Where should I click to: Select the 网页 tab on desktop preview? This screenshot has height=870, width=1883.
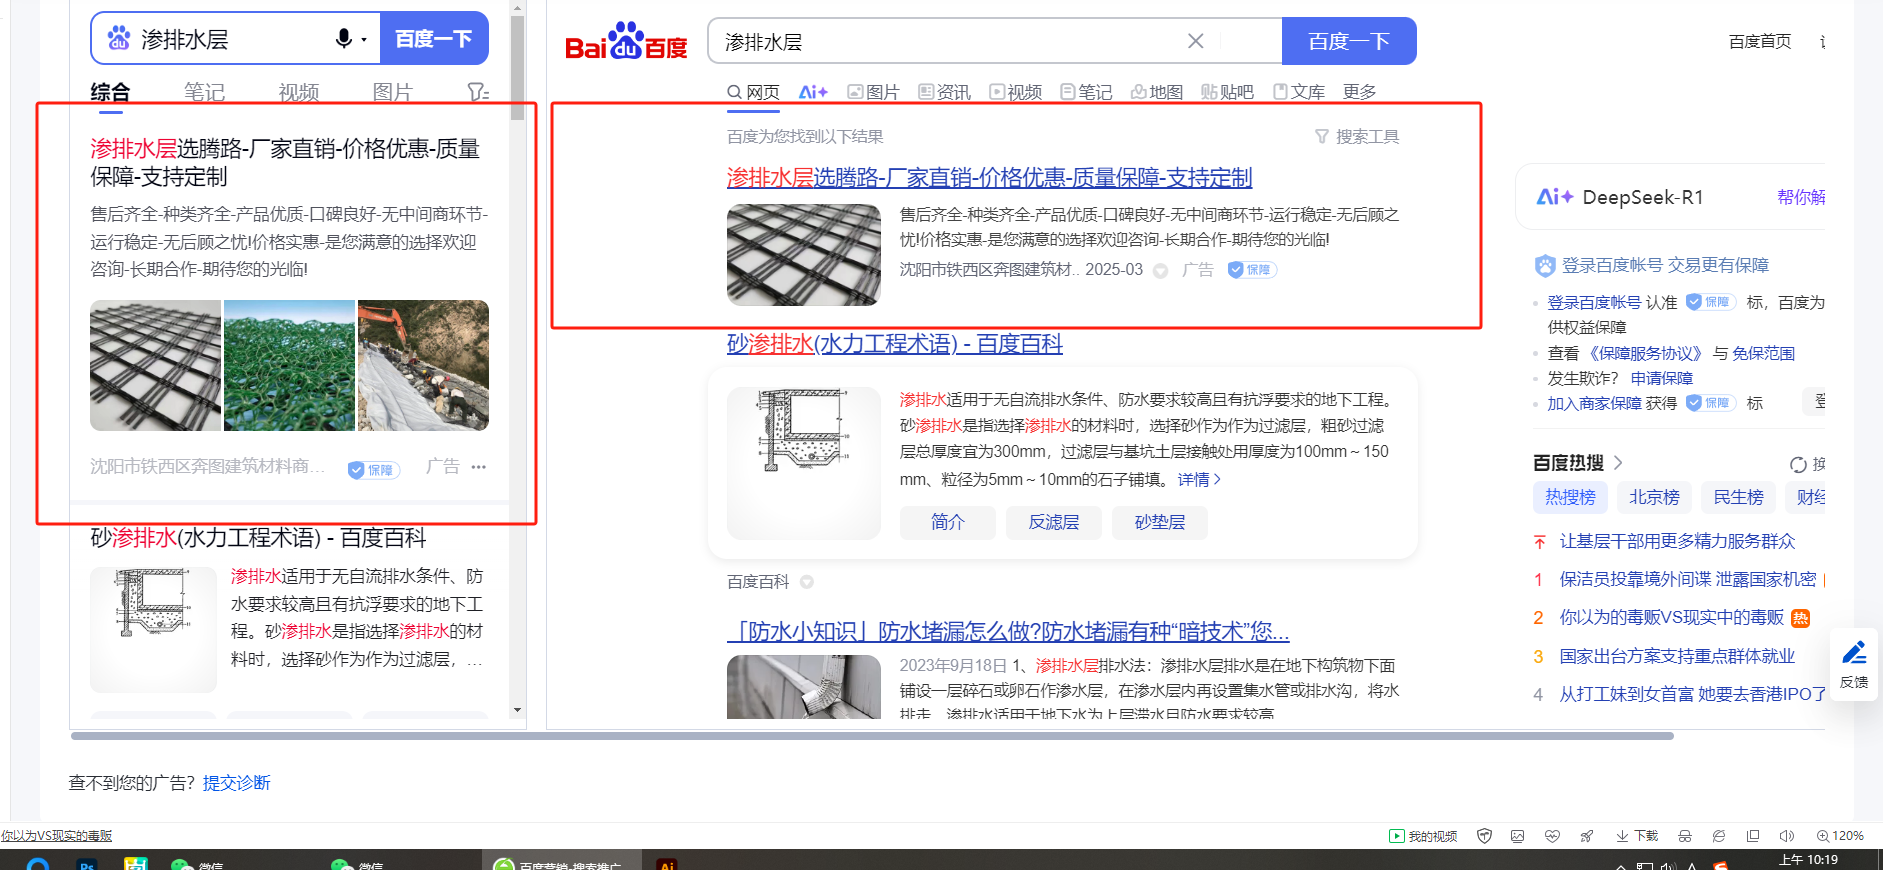(x=753, y=92)
